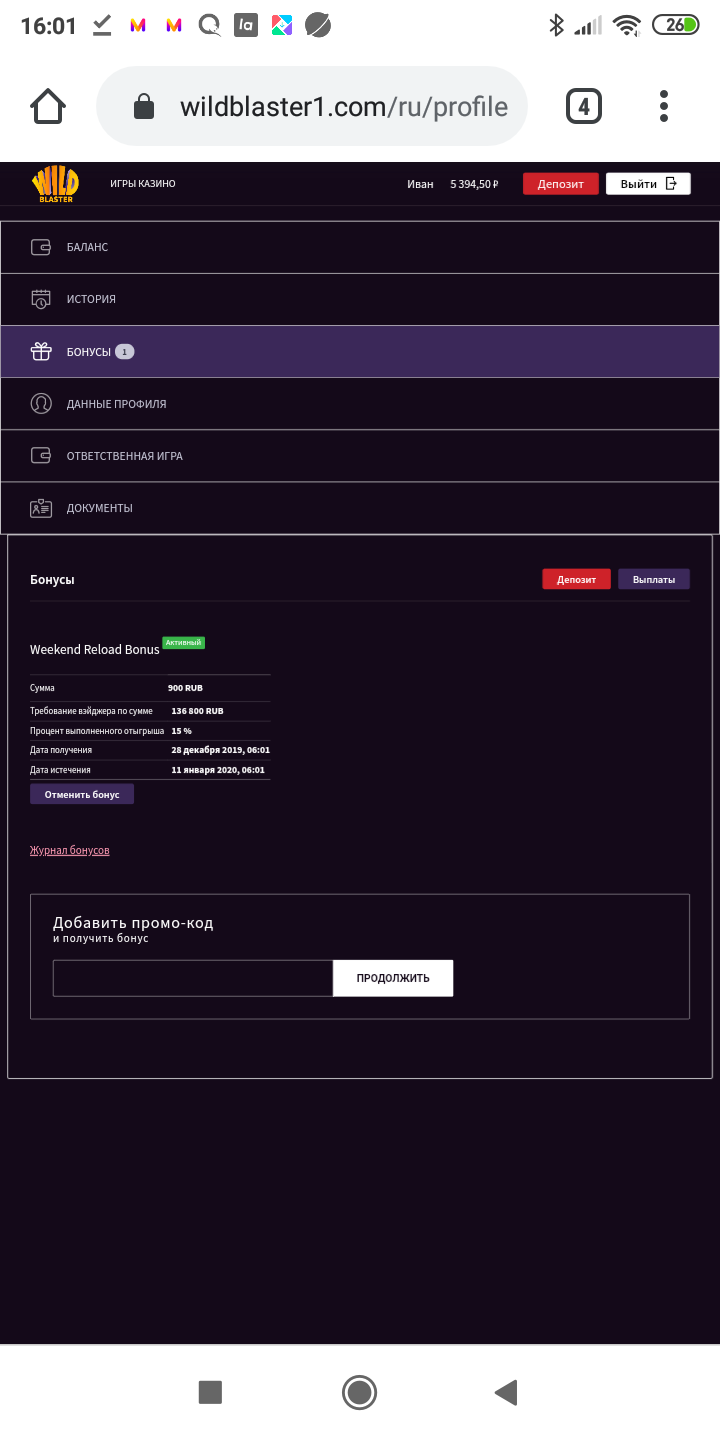
Task: Click the Wild Blaster logo
Action: [x=52, y=184]
